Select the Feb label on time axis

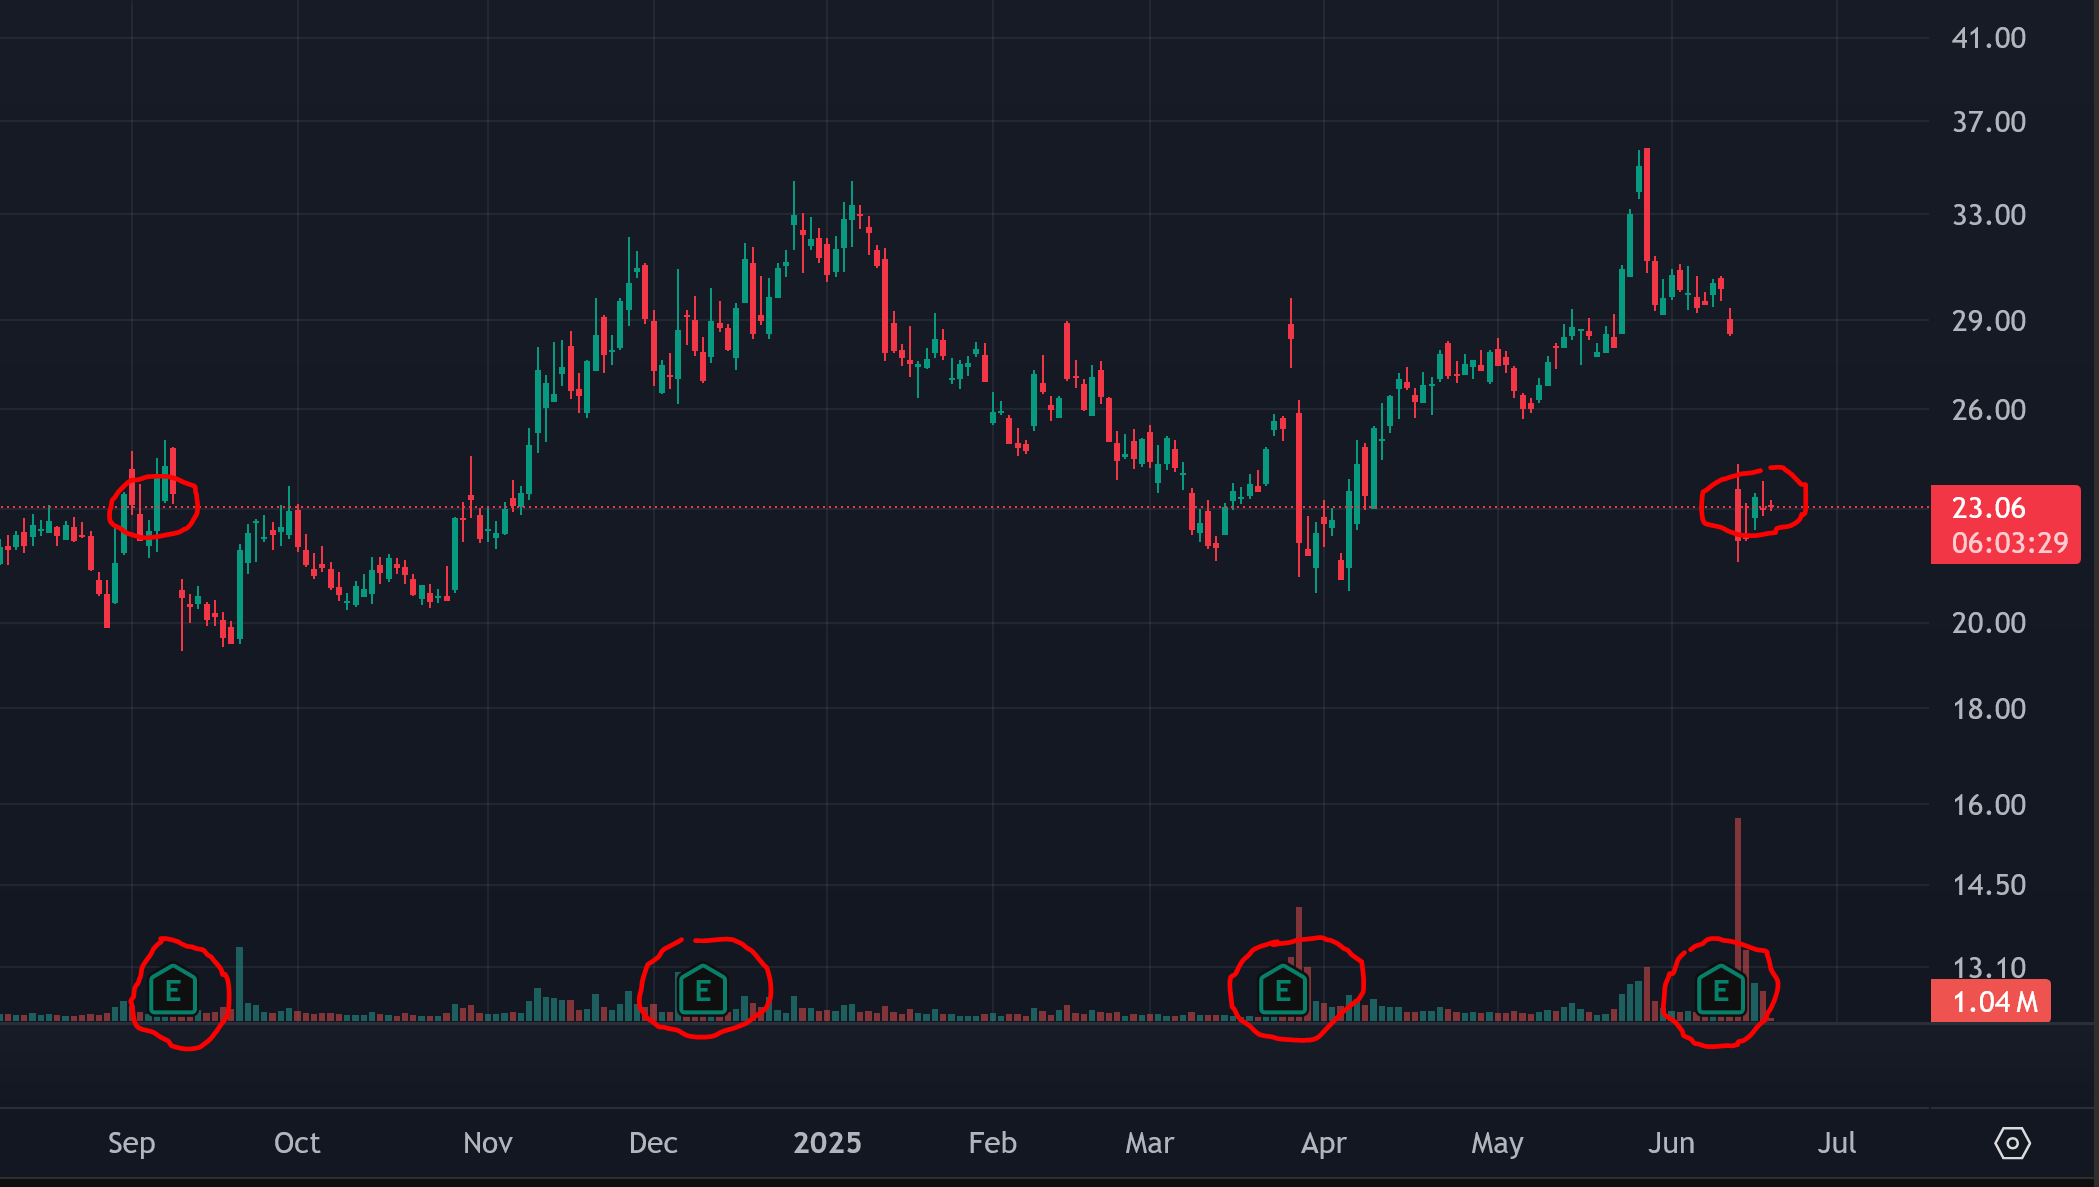coord(992,1143)
